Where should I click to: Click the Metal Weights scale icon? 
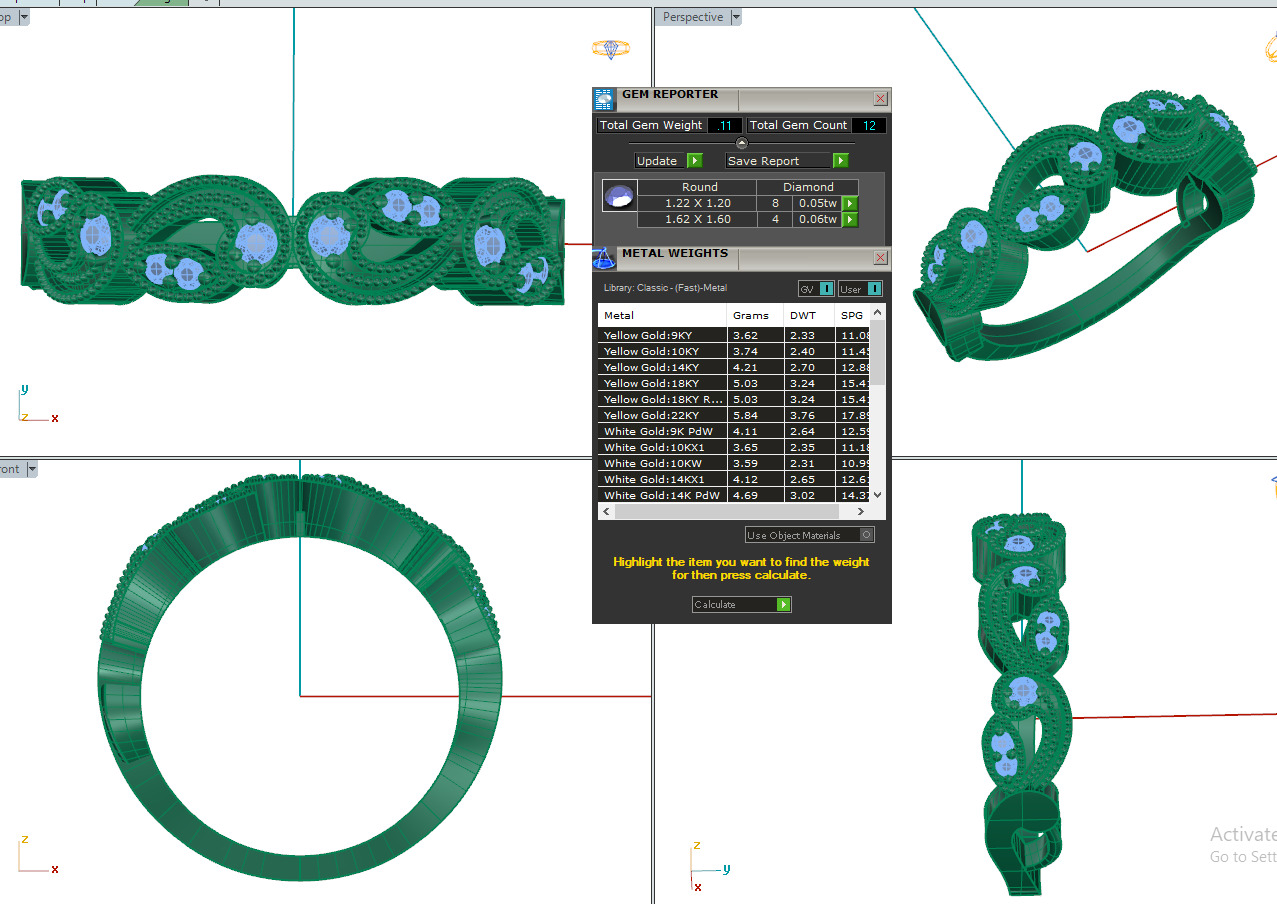pyautogui.click(x=603, y=258)
